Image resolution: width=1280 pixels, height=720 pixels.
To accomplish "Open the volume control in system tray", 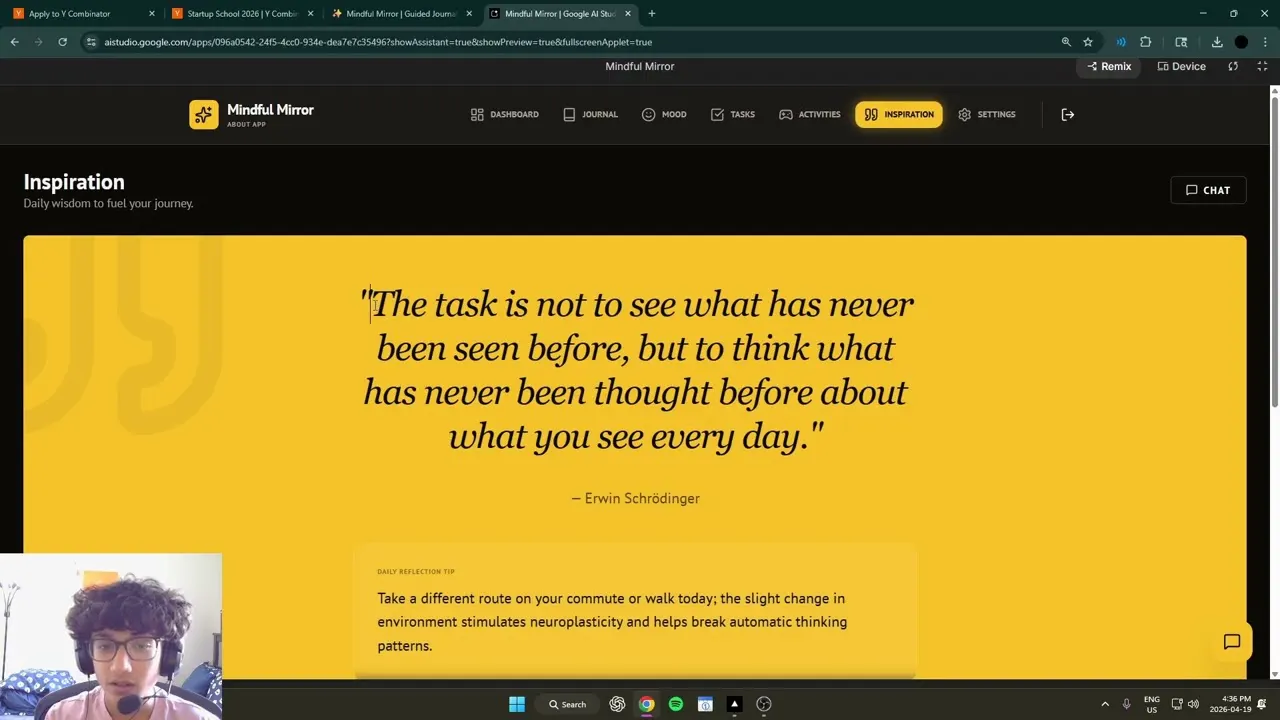I will [1193, 704].
